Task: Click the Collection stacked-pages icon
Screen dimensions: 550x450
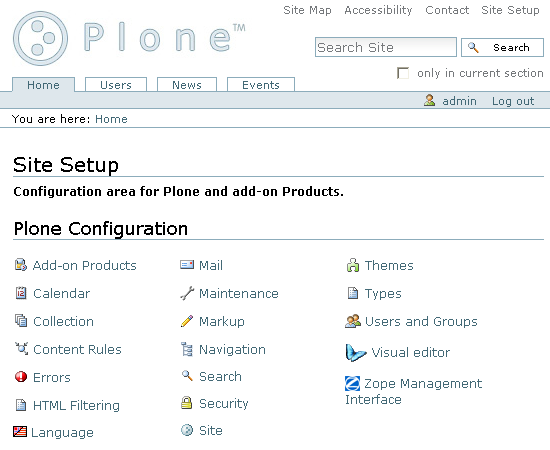Action: (x=21, y=321)
